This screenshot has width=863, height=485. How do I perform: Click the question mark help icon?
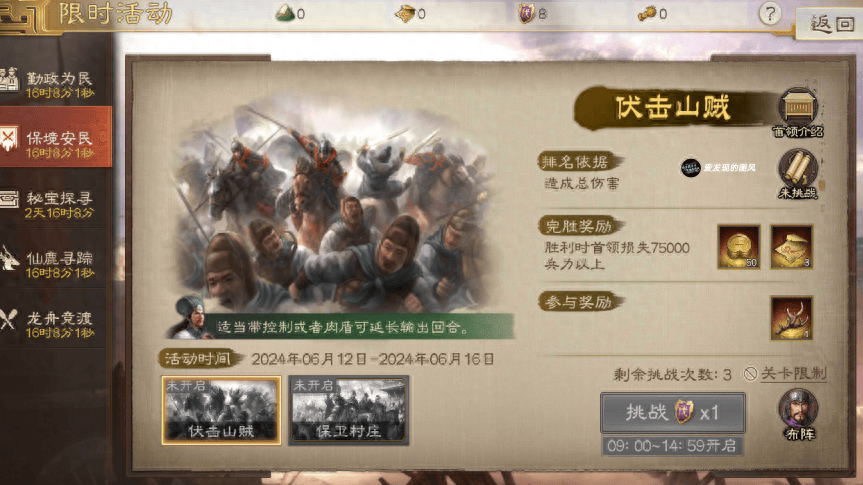[769, 13]
